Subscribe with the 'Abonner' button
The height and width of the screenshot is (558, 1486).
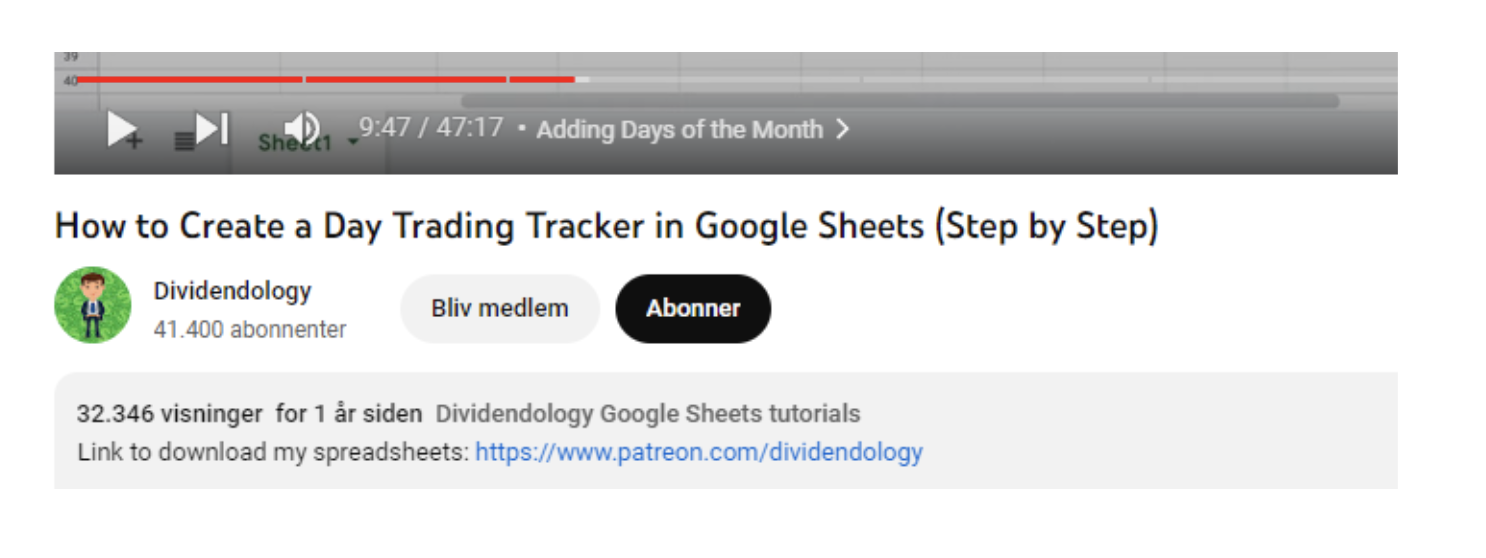coord(693,308)
